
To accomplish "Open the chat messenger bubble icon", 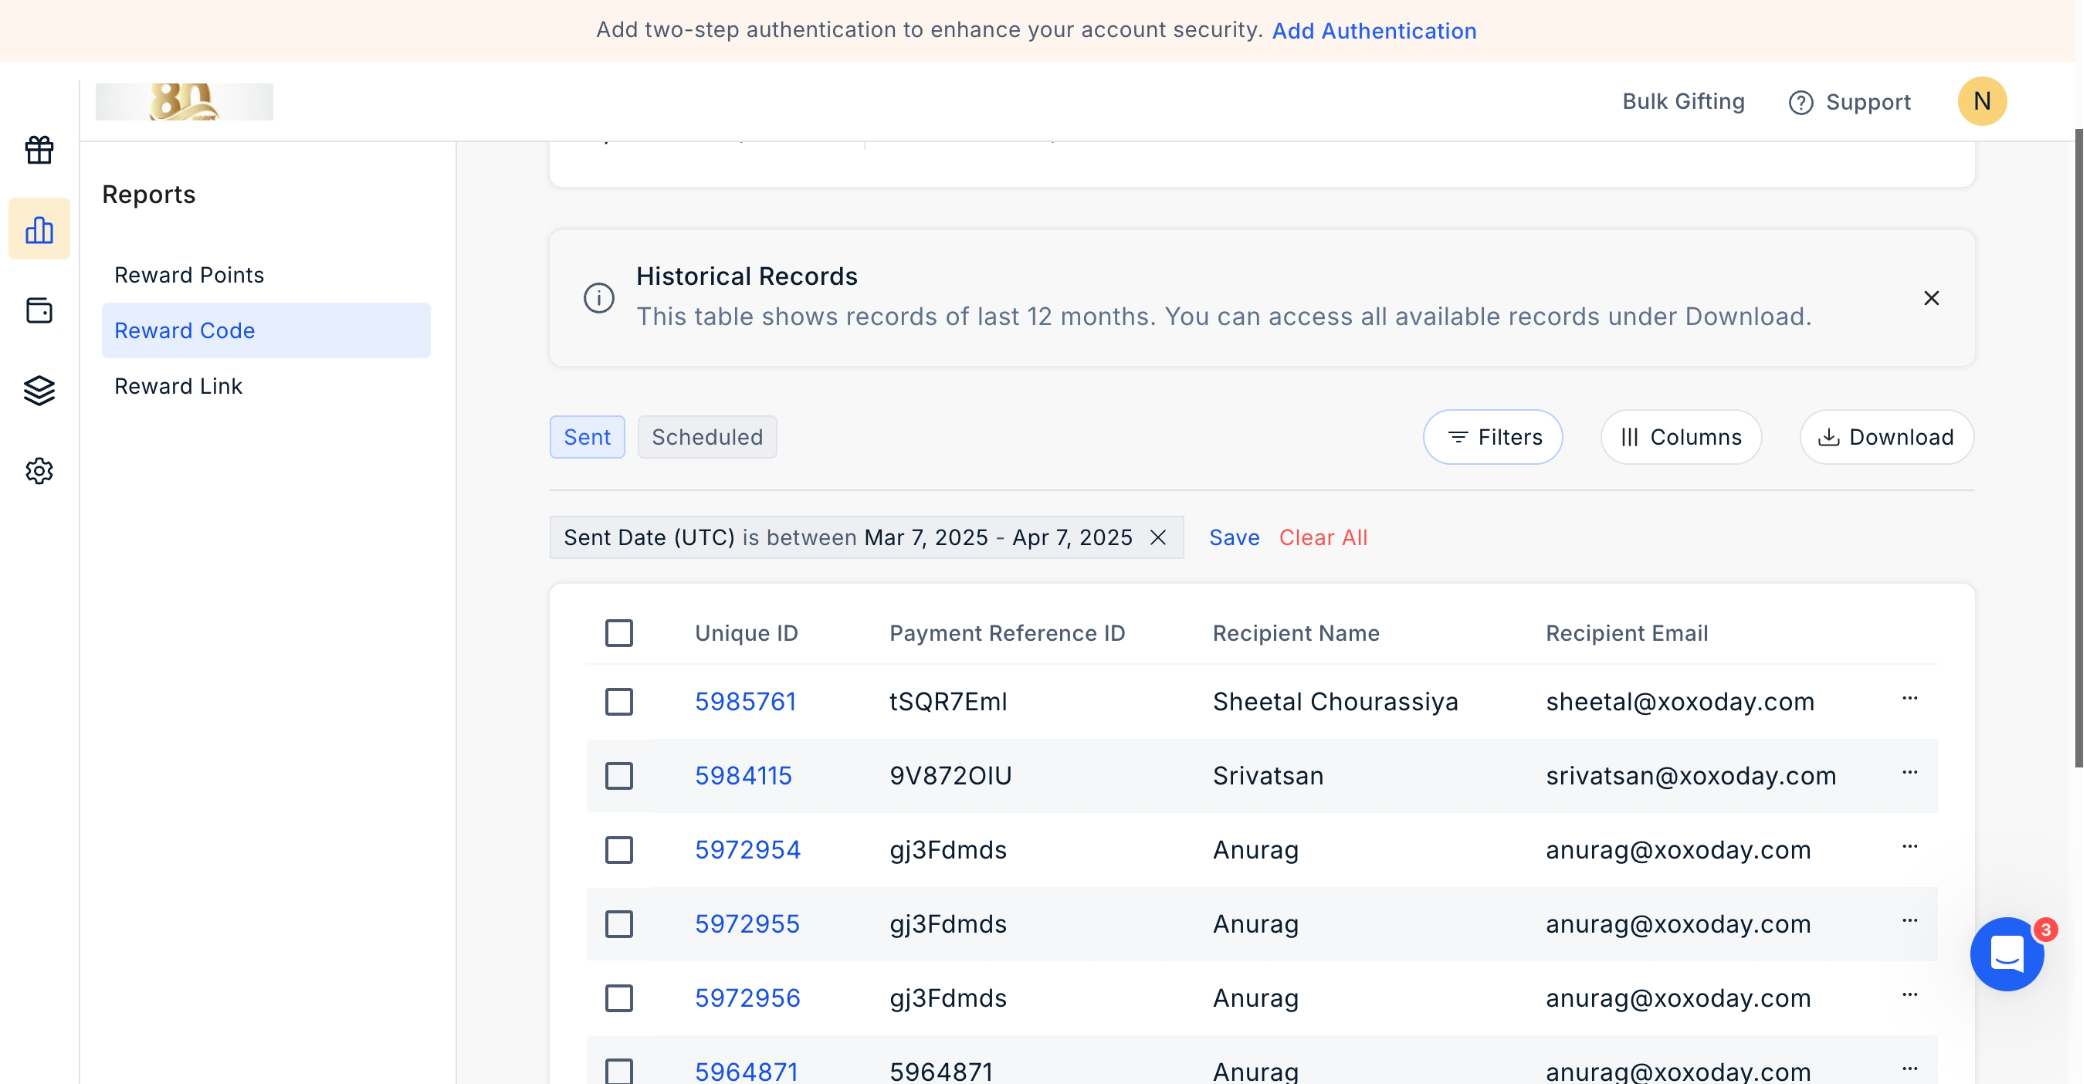I will point(2006,954).
